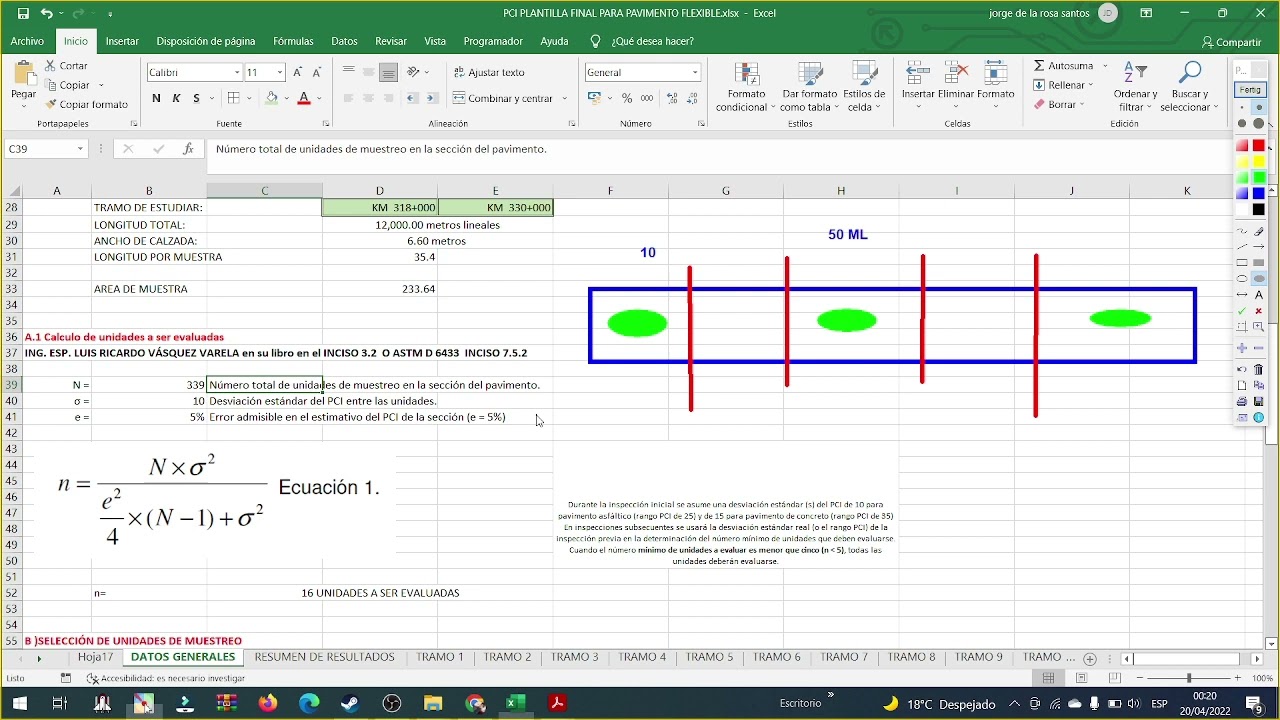This screenshot has height=720, width=1280.
Task: Open Ordenar y filtrar menu
Action: 1135,87
